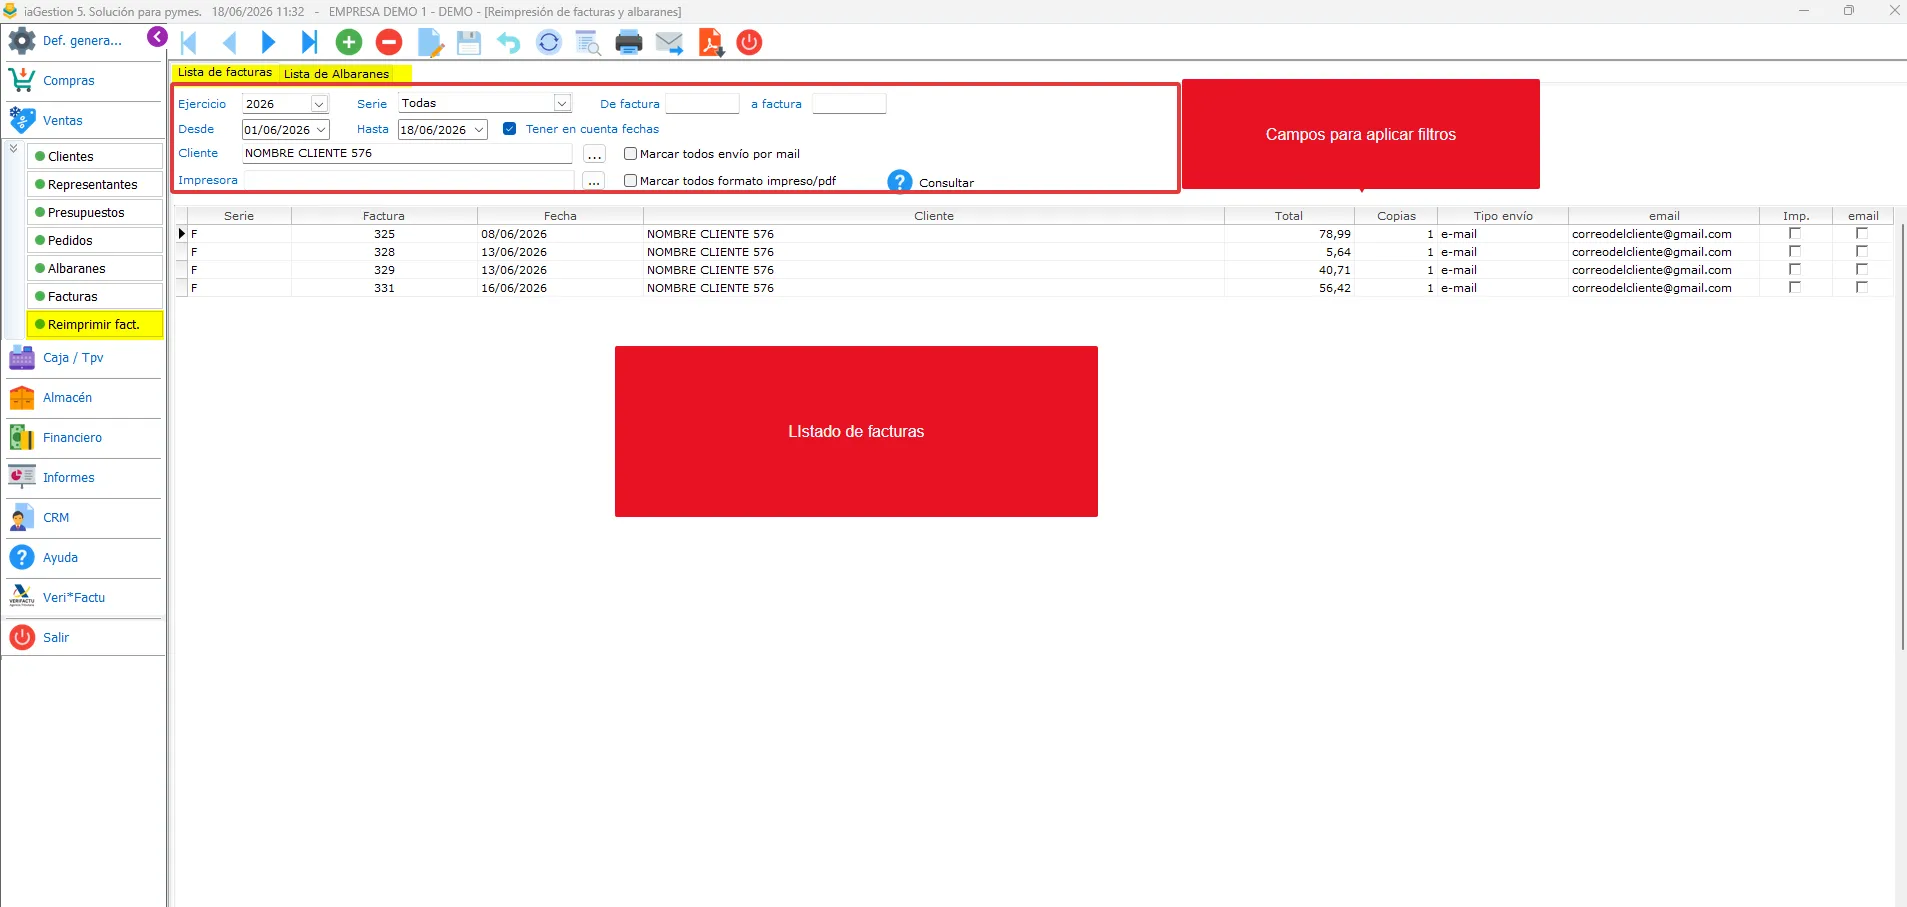Viewport: 1907px width, 907px height.
Task: Select row for invoice 329
Action: (1034, 269)
